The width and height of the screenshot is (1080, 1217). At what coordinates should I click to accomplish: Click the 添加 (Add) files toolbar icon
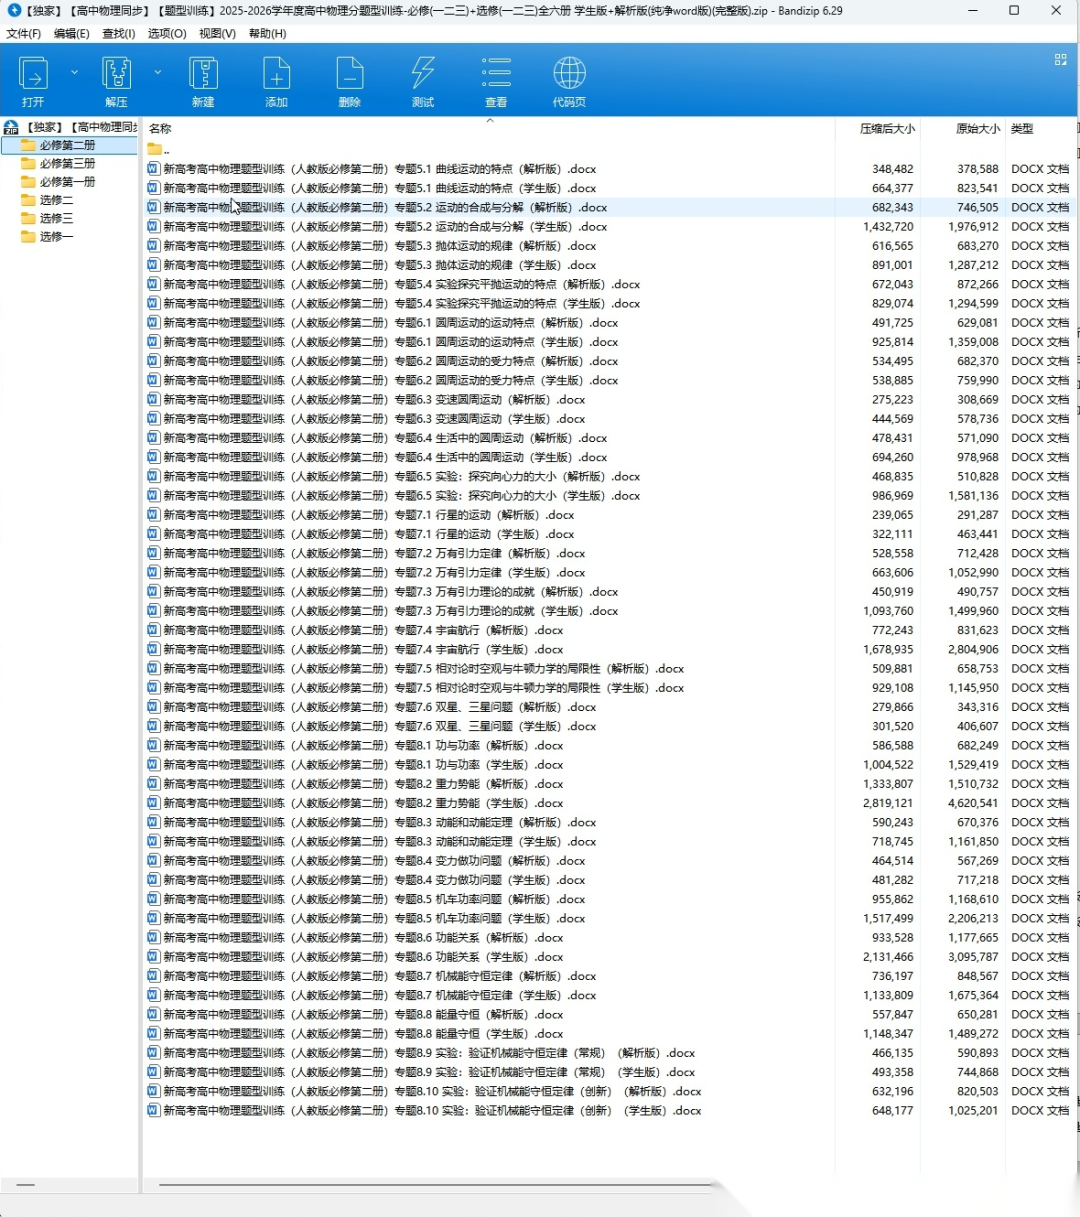point(276,80)
